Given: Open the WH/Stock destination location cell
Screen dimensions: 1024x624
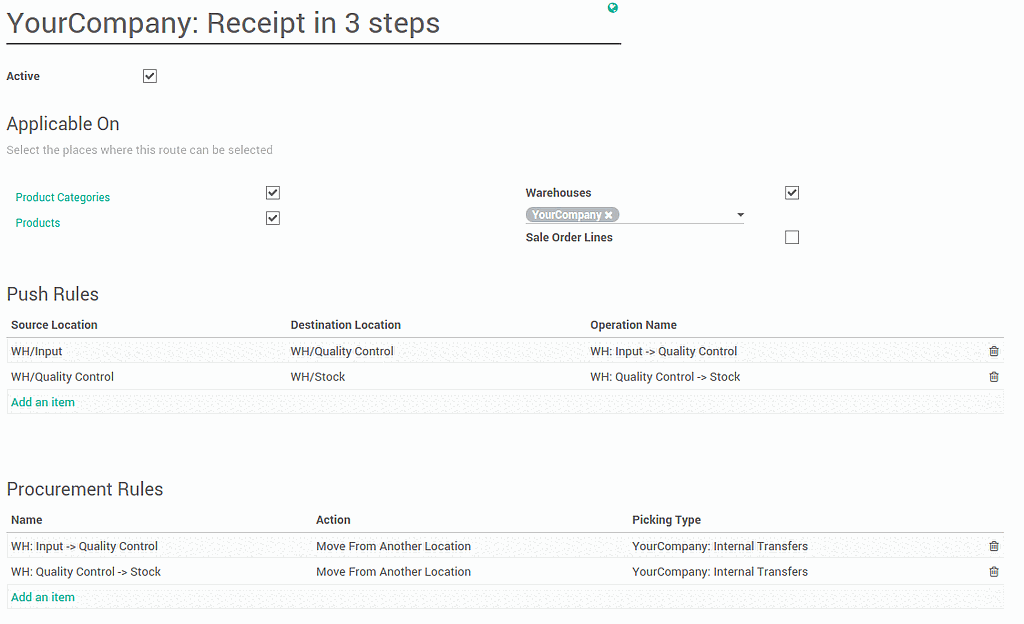Looking at the screenshot, I should (x=318, y=377).
